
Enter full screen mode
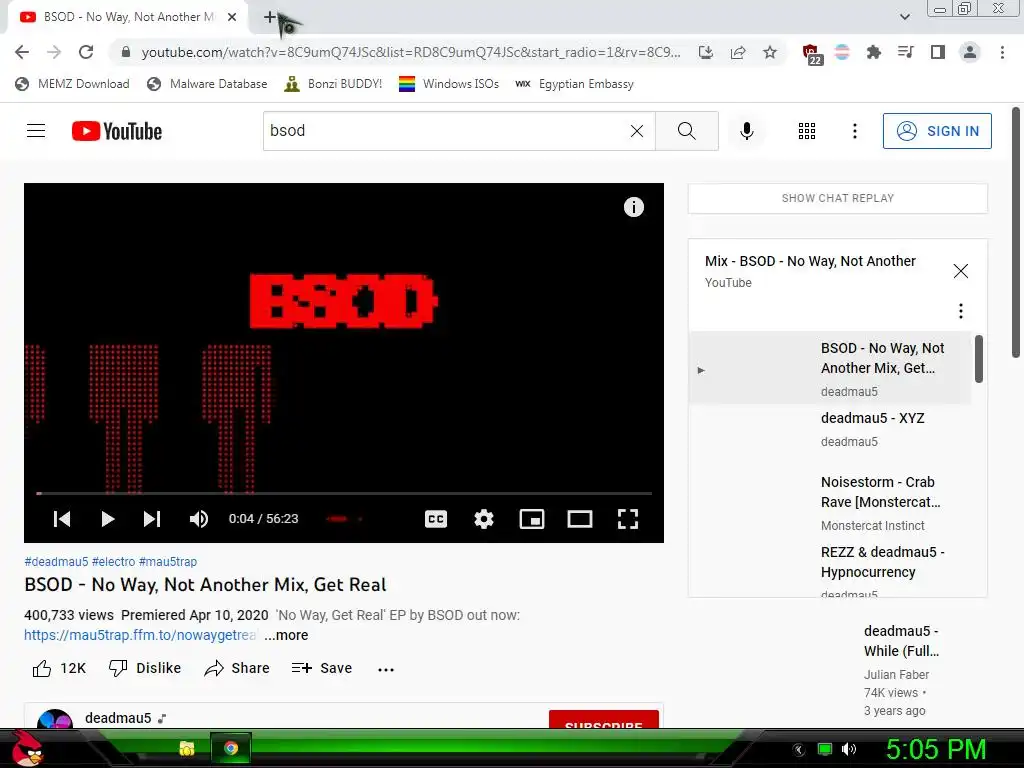(x=628, y=519)
